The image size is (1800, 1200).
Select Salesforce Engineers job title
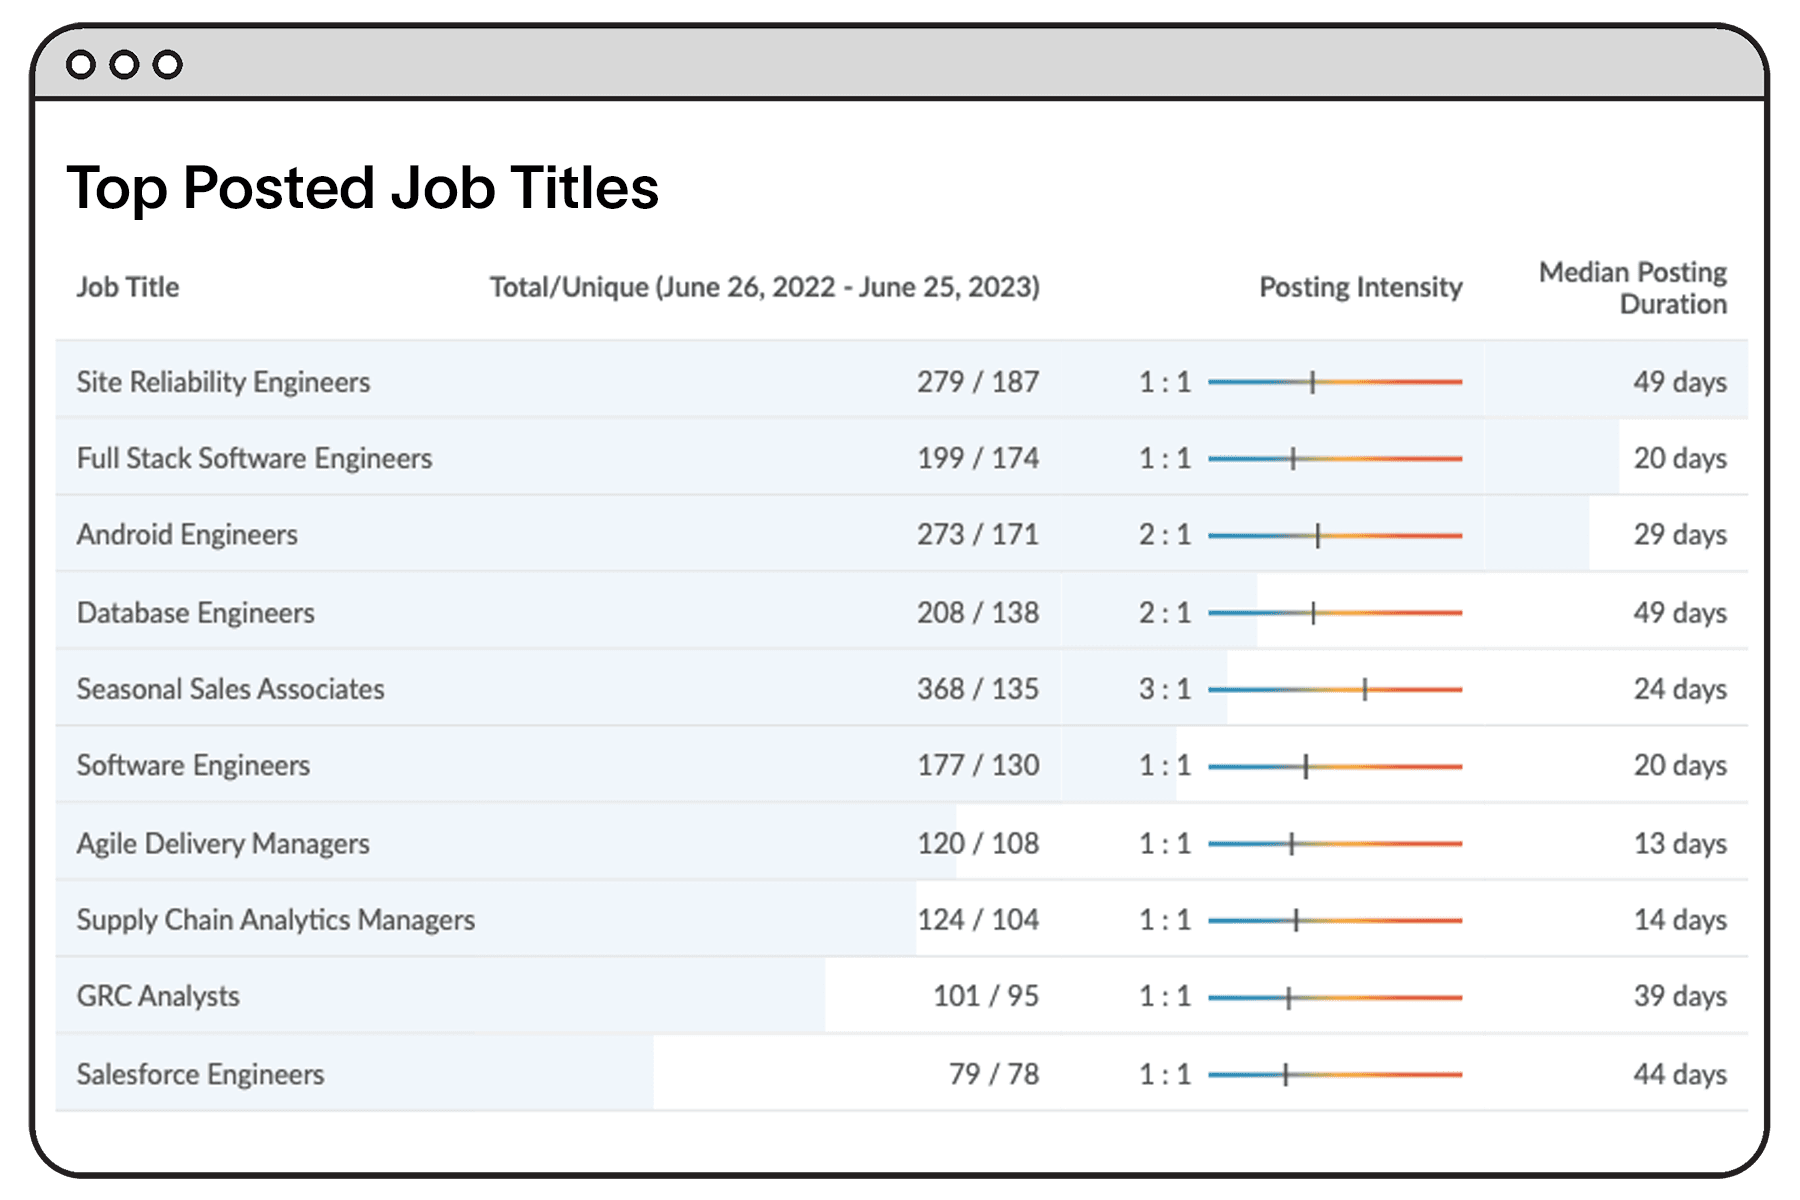click(x=201, y=1074)
